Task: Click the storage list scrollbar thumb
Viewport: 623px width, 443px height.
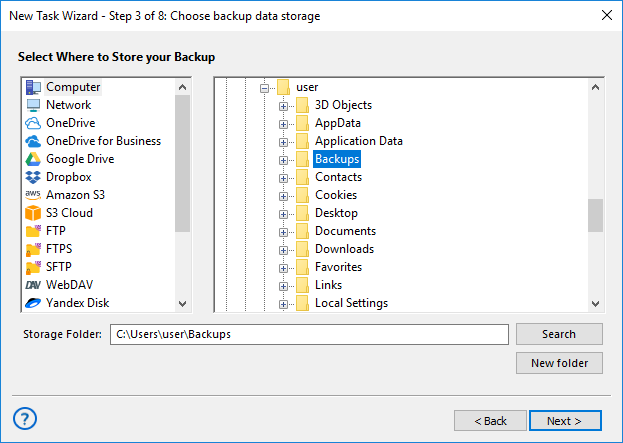Action: click(182, 163)
